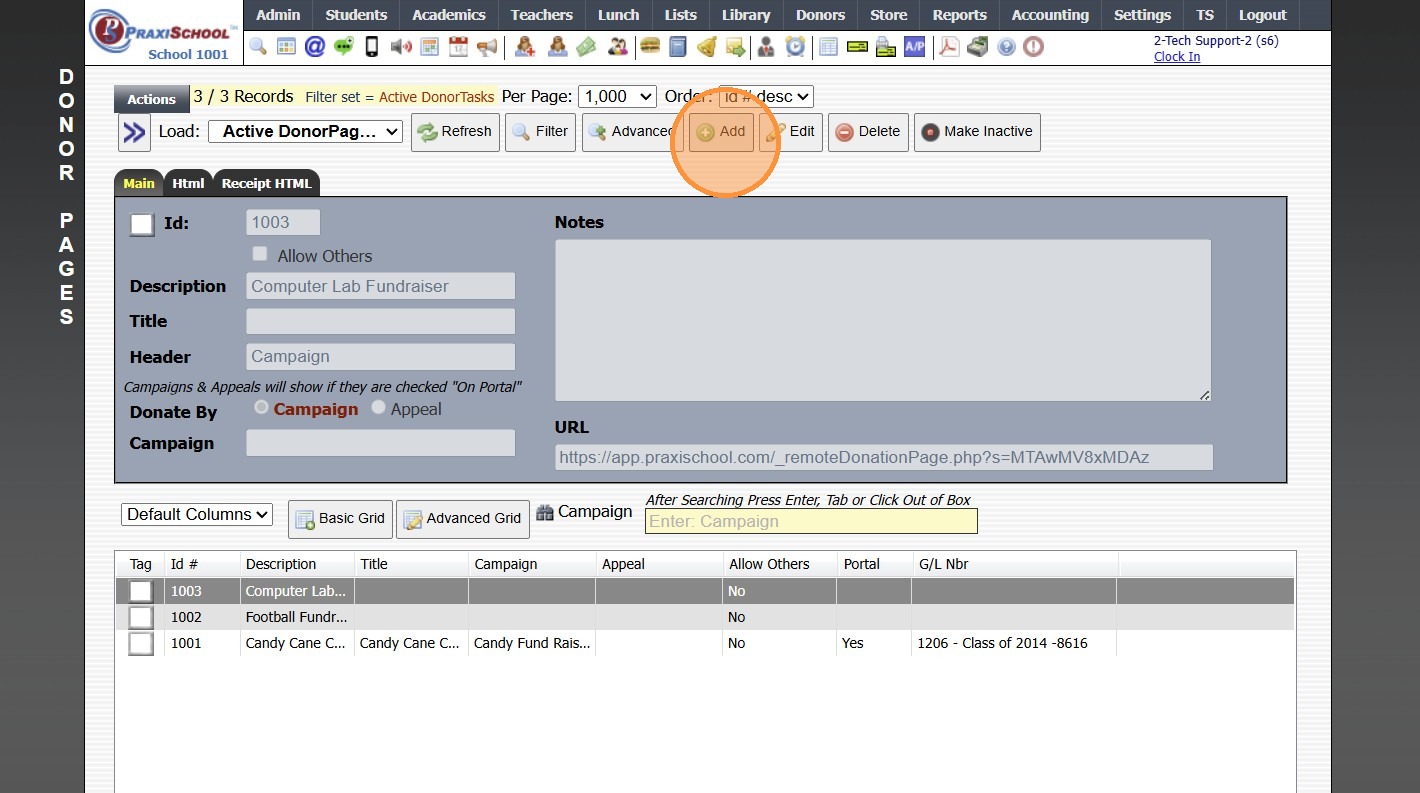The image size is (1420, 793).
Task: Click the green chat bubble icon
Action: tap(344, 46)
